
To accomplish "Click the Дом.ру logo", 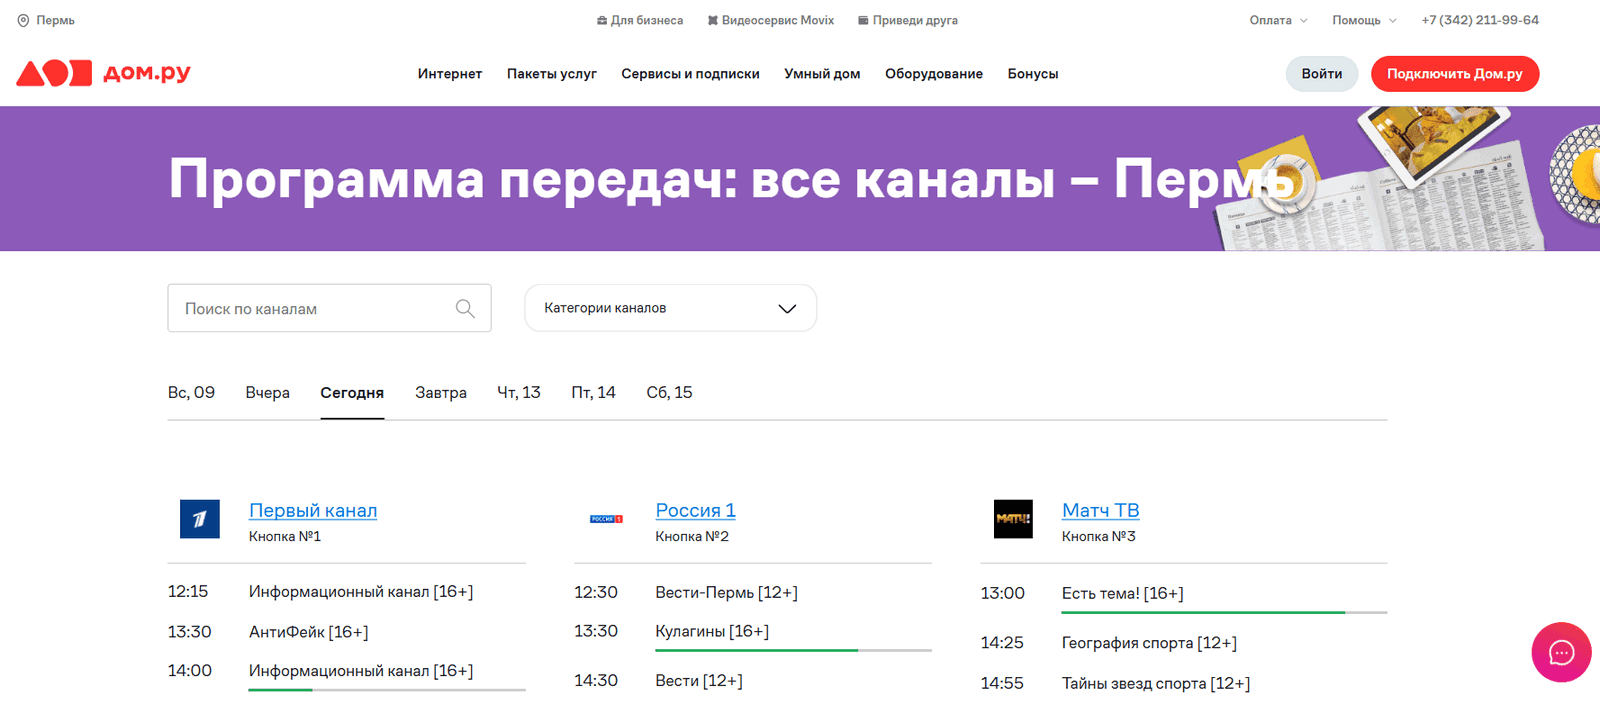I will [x=103, y=73].
